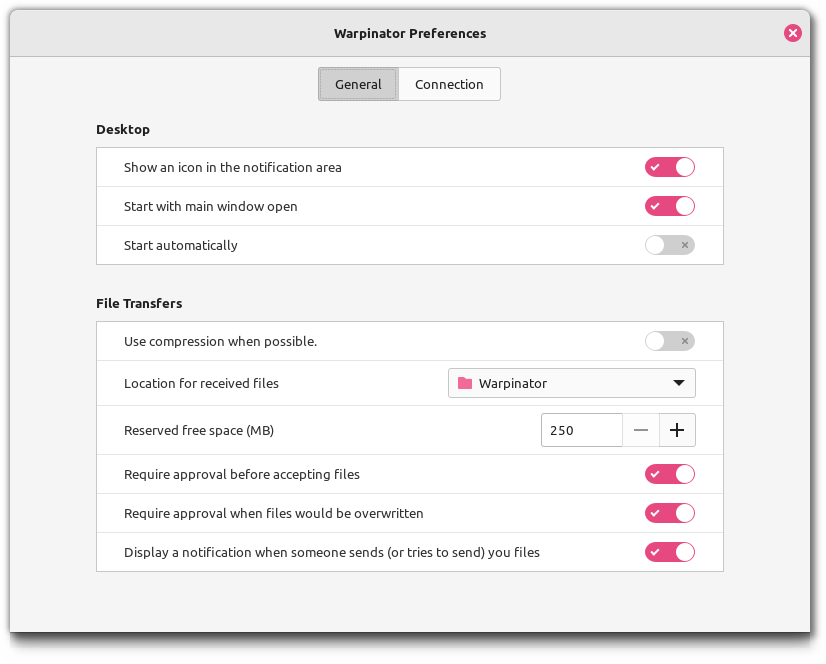Disable the notification area icon toggle
This screenshot has height=664, width=826.
[x=669, y=167]
